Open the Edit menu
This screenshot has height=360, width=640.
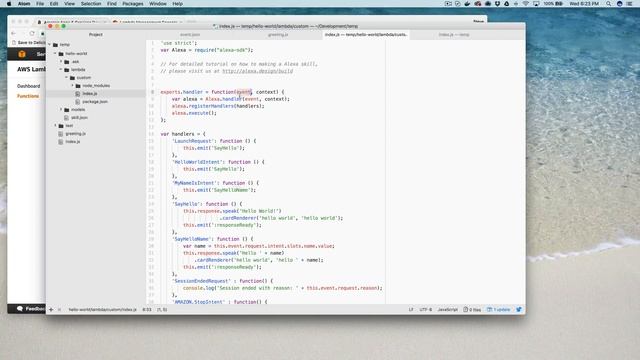tap(54, 4)
